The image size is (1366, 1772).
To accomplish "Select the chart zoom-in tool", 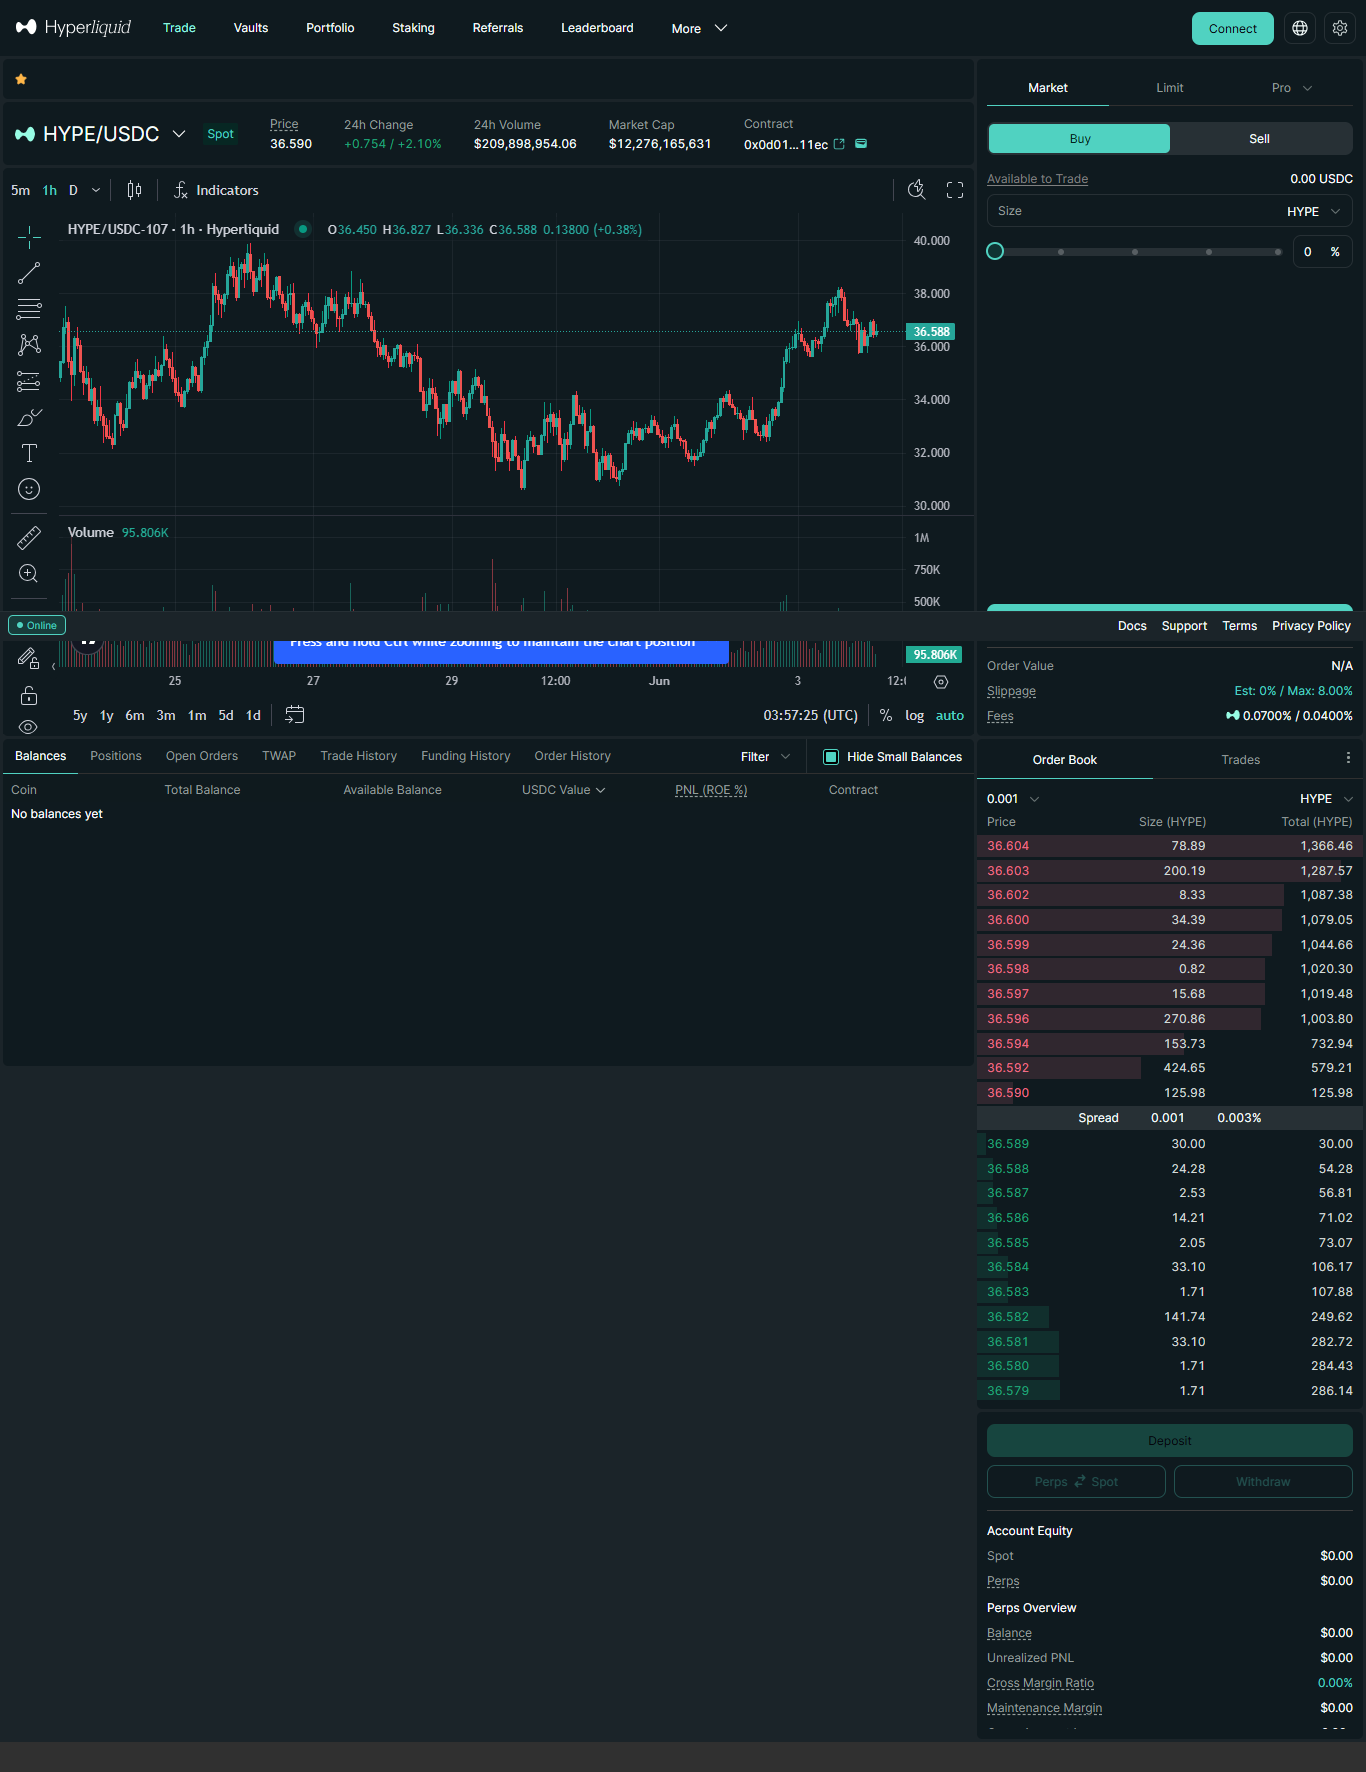I will (x=29, y=574).
